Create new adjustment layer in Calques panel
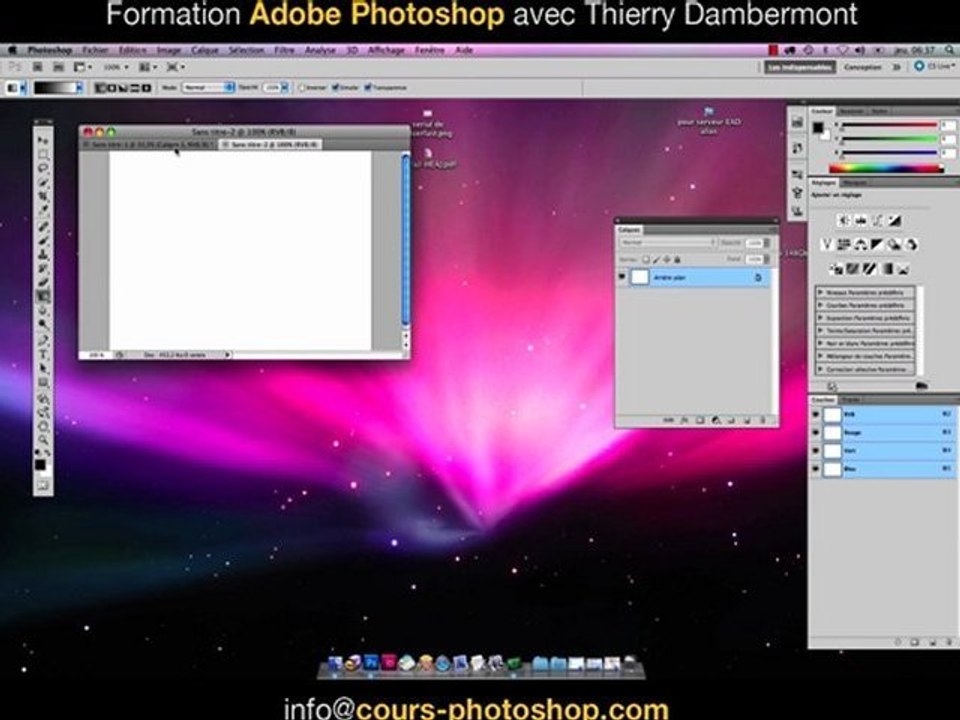This screenshot has width=960, height=720. tap(715, 421)
